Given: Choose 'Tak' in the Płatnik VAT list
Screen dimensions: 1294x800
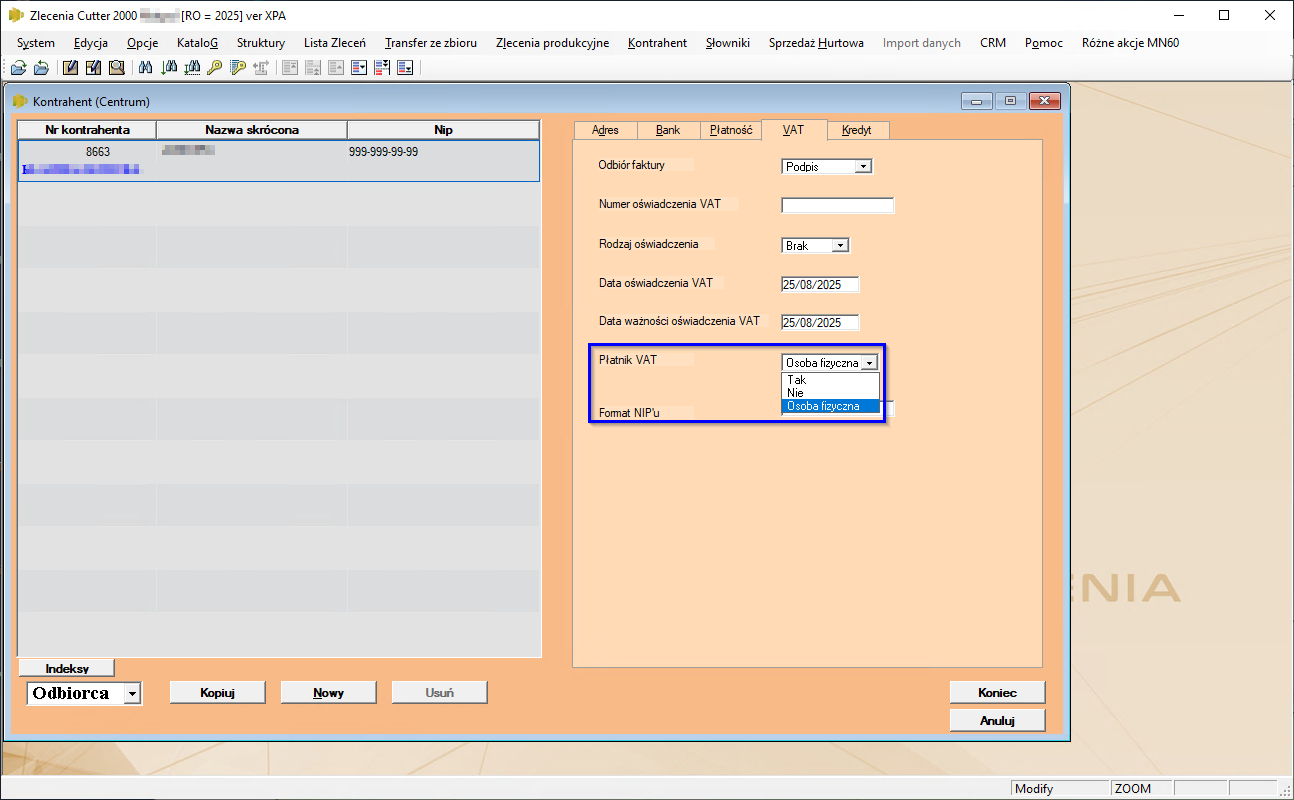Looking at the screenshot, I should pos(830,380).
